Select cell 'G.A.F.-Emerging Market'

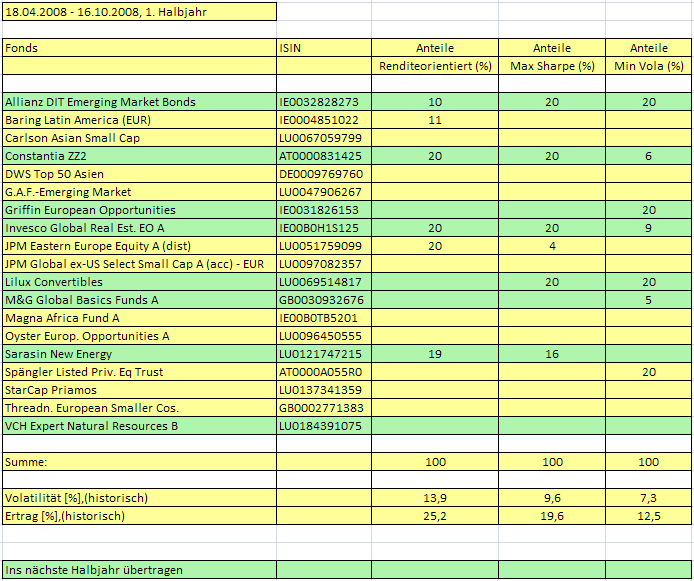(x=139, y=192)
